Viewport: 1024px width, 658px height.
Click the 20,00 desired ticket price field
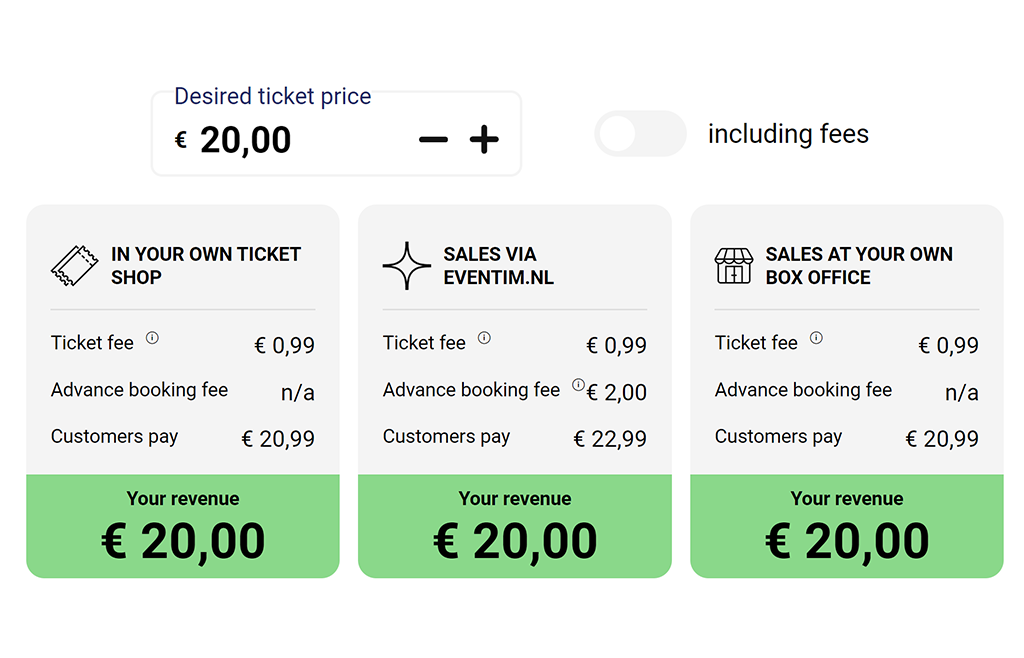(x=246, y=140)
